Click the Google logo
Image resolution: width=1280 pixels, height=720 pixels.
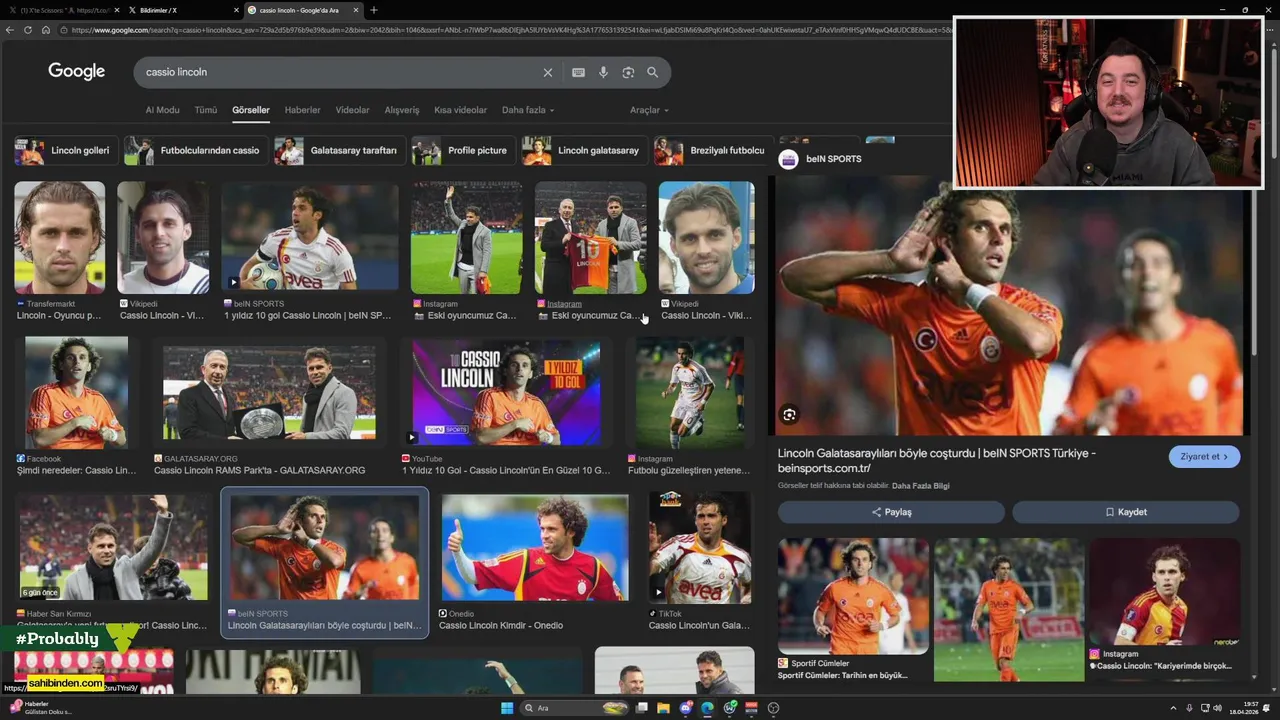click(76, 71)
